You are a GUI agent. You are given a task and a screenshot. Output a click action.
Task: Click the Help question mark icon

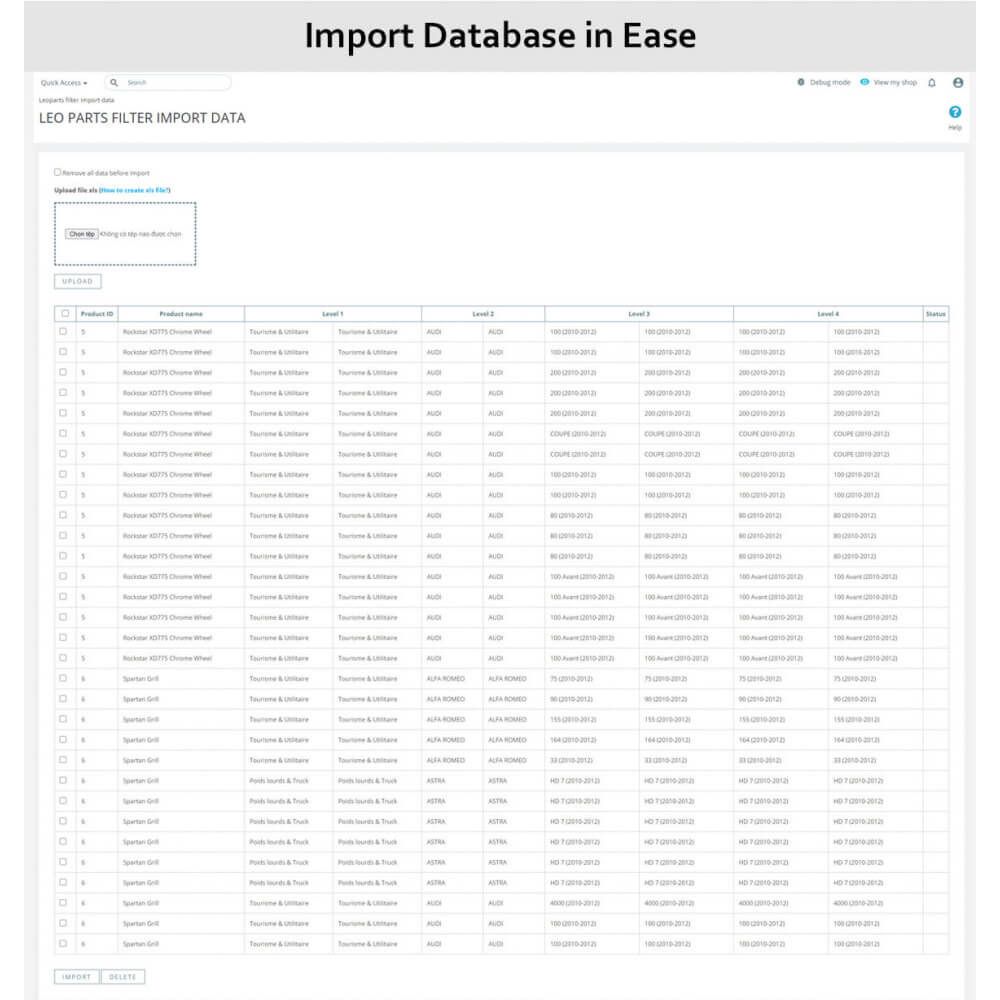tap(955, 112)
